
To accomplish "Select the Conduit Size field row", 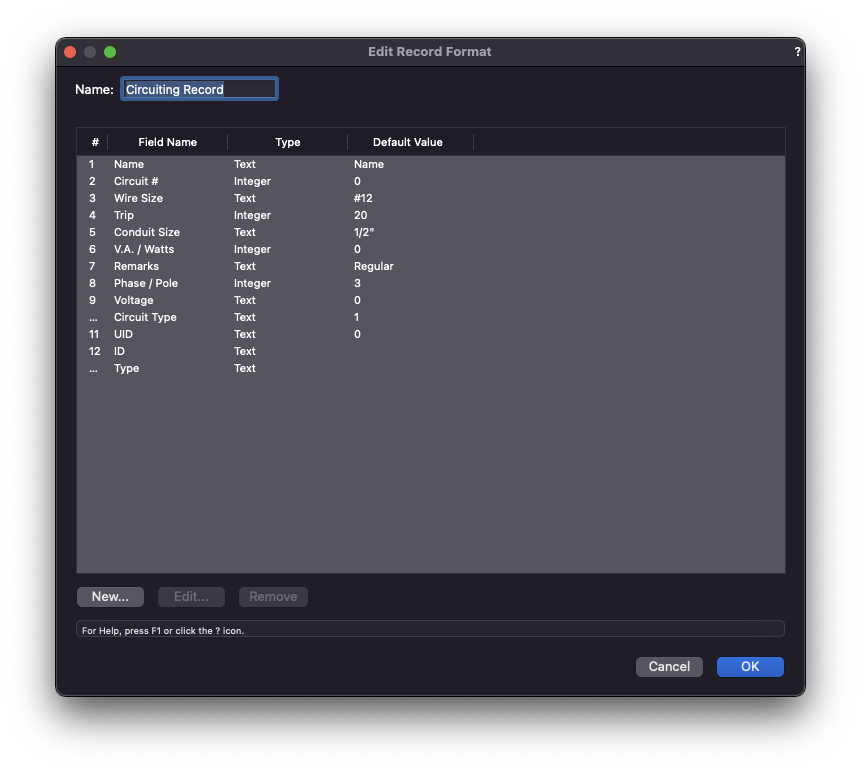I will (147, 232).
